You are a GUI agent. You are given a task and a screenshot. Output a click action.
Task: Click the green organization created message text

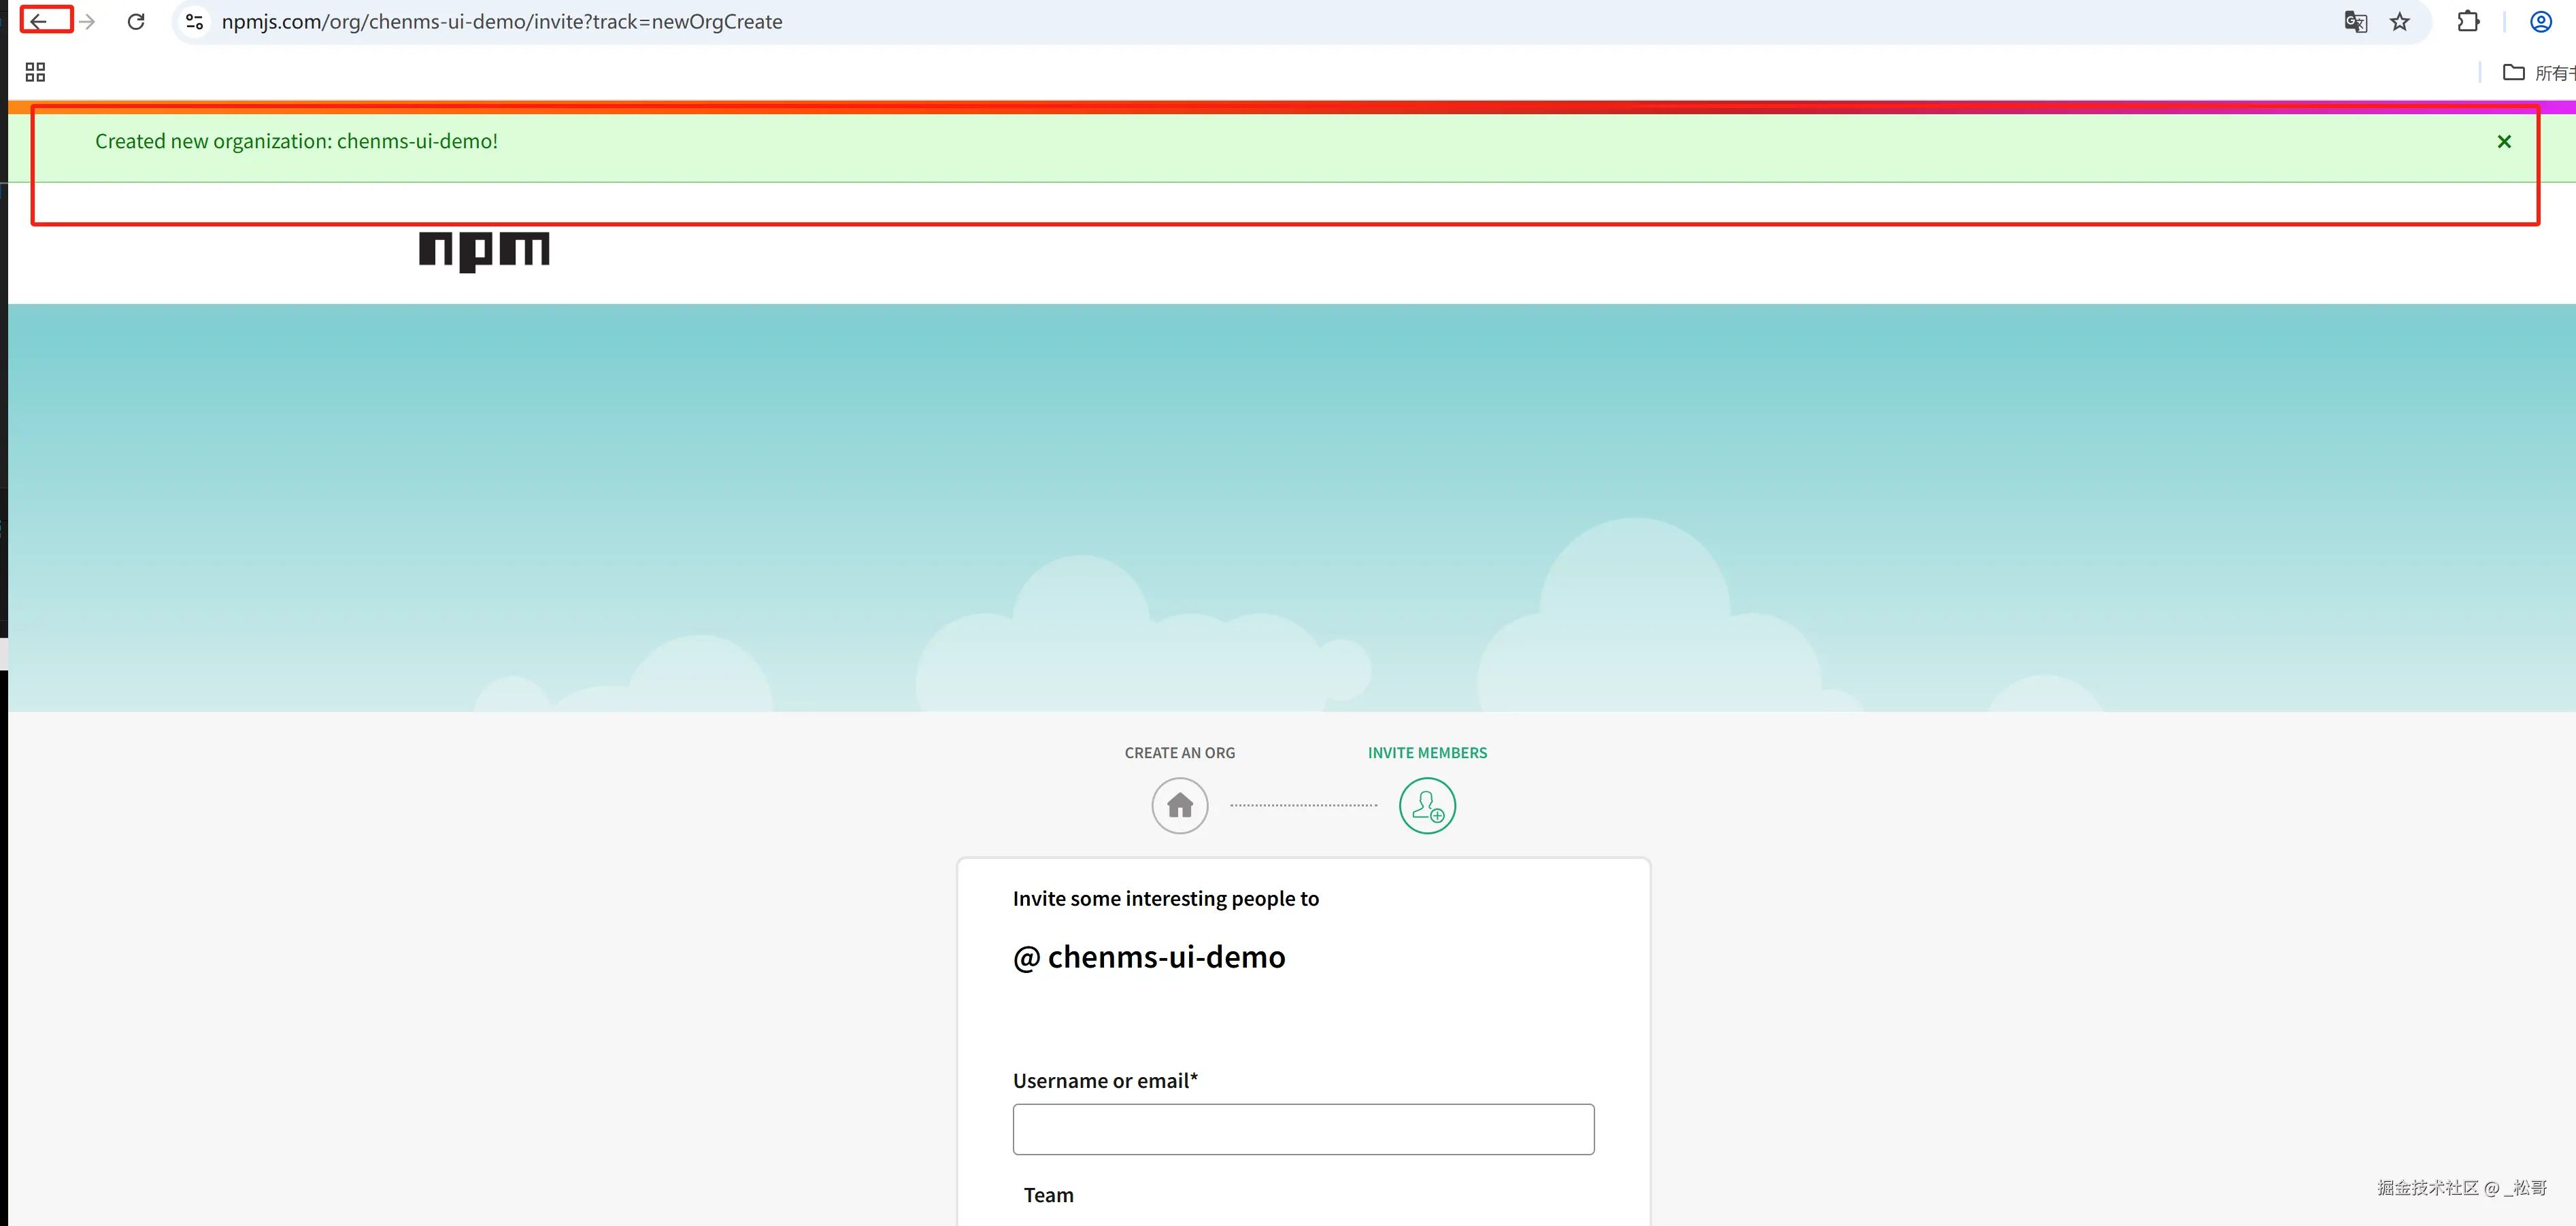click(x=296, y=142)
